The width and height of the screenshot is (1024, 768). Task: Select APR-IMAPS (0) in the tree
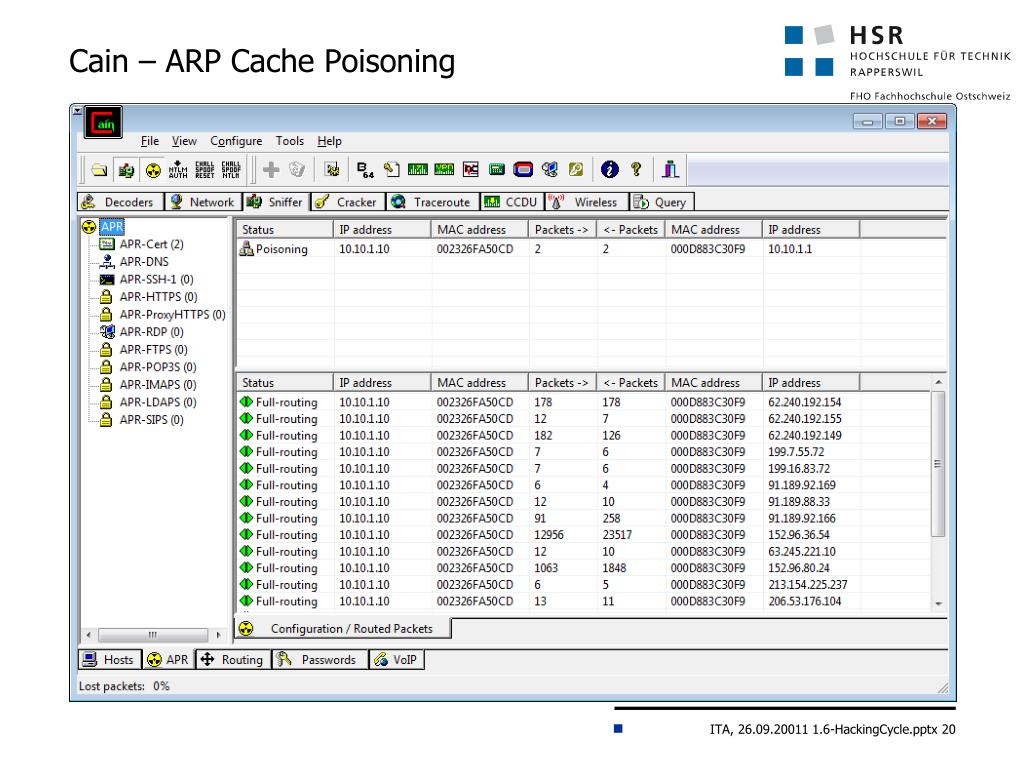[x=158, y=385]
